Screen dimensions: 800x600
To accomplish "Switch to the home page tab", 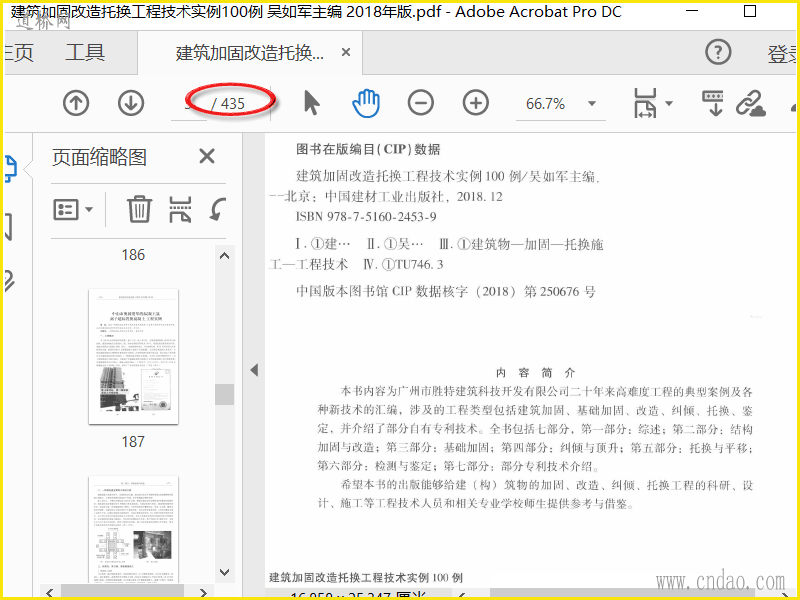I will 19,53.
